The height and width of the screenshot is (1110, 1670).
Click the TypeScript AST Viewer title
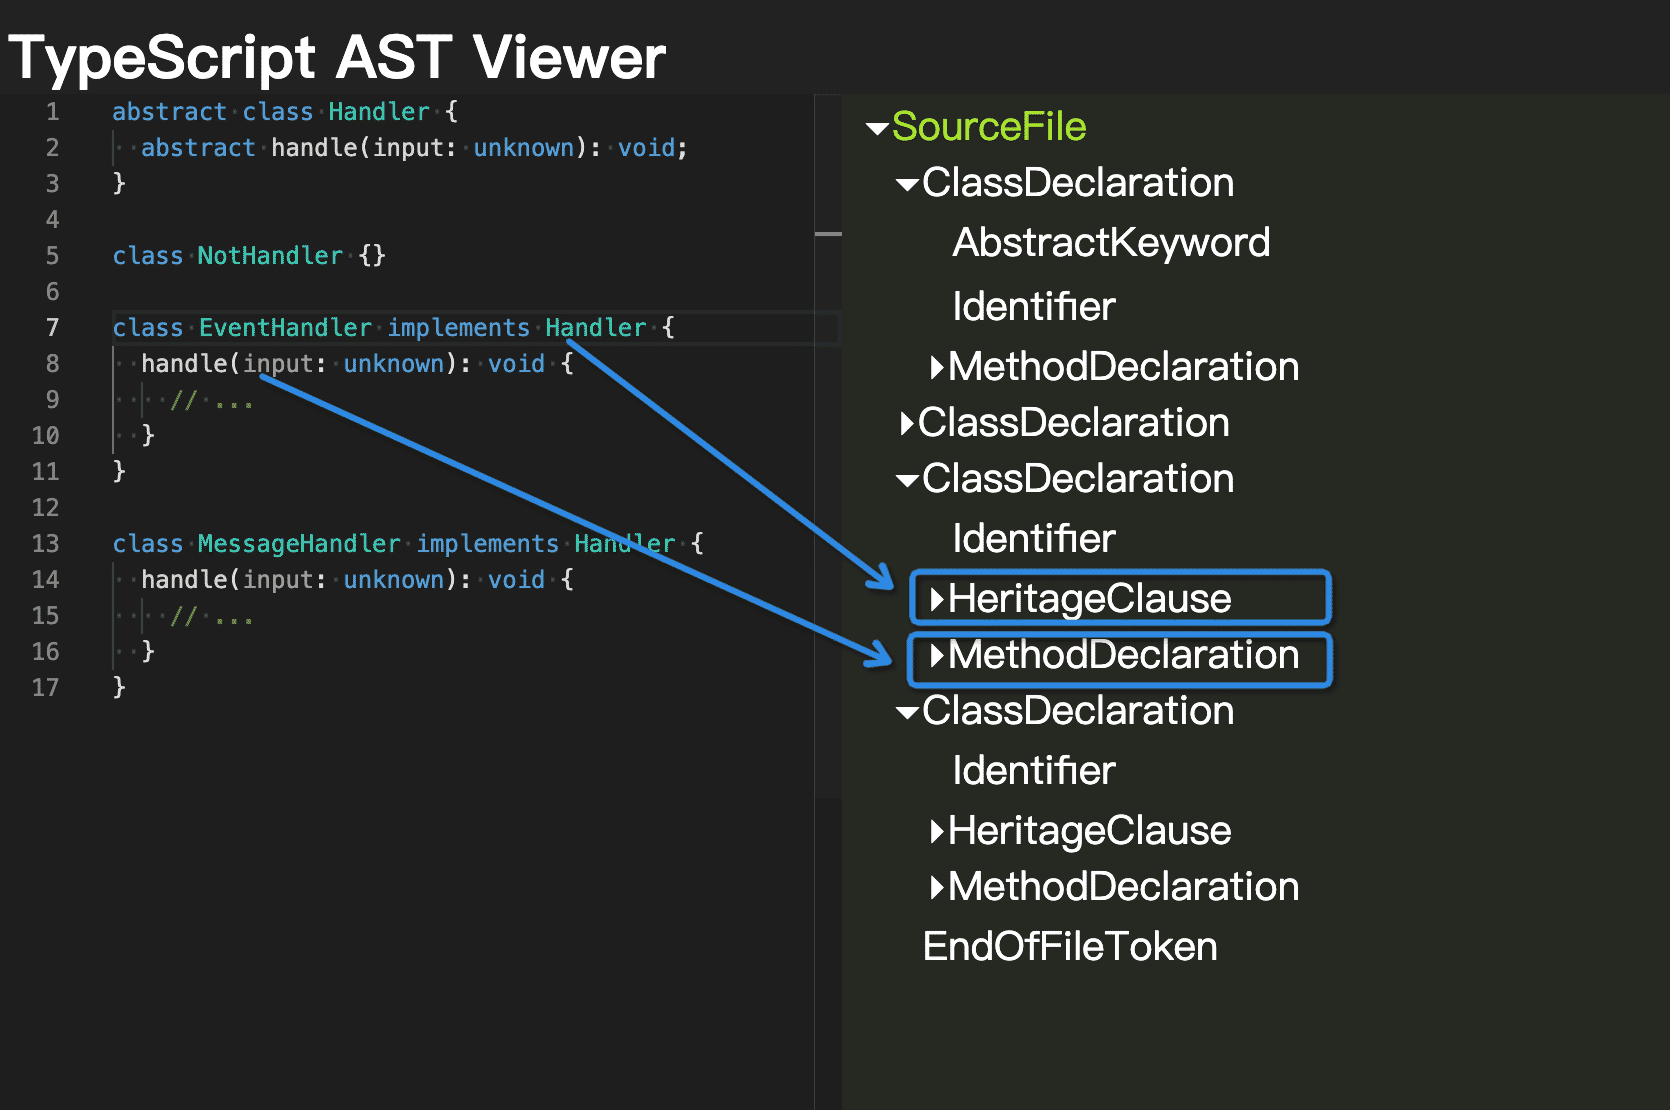tap(337, 57)
